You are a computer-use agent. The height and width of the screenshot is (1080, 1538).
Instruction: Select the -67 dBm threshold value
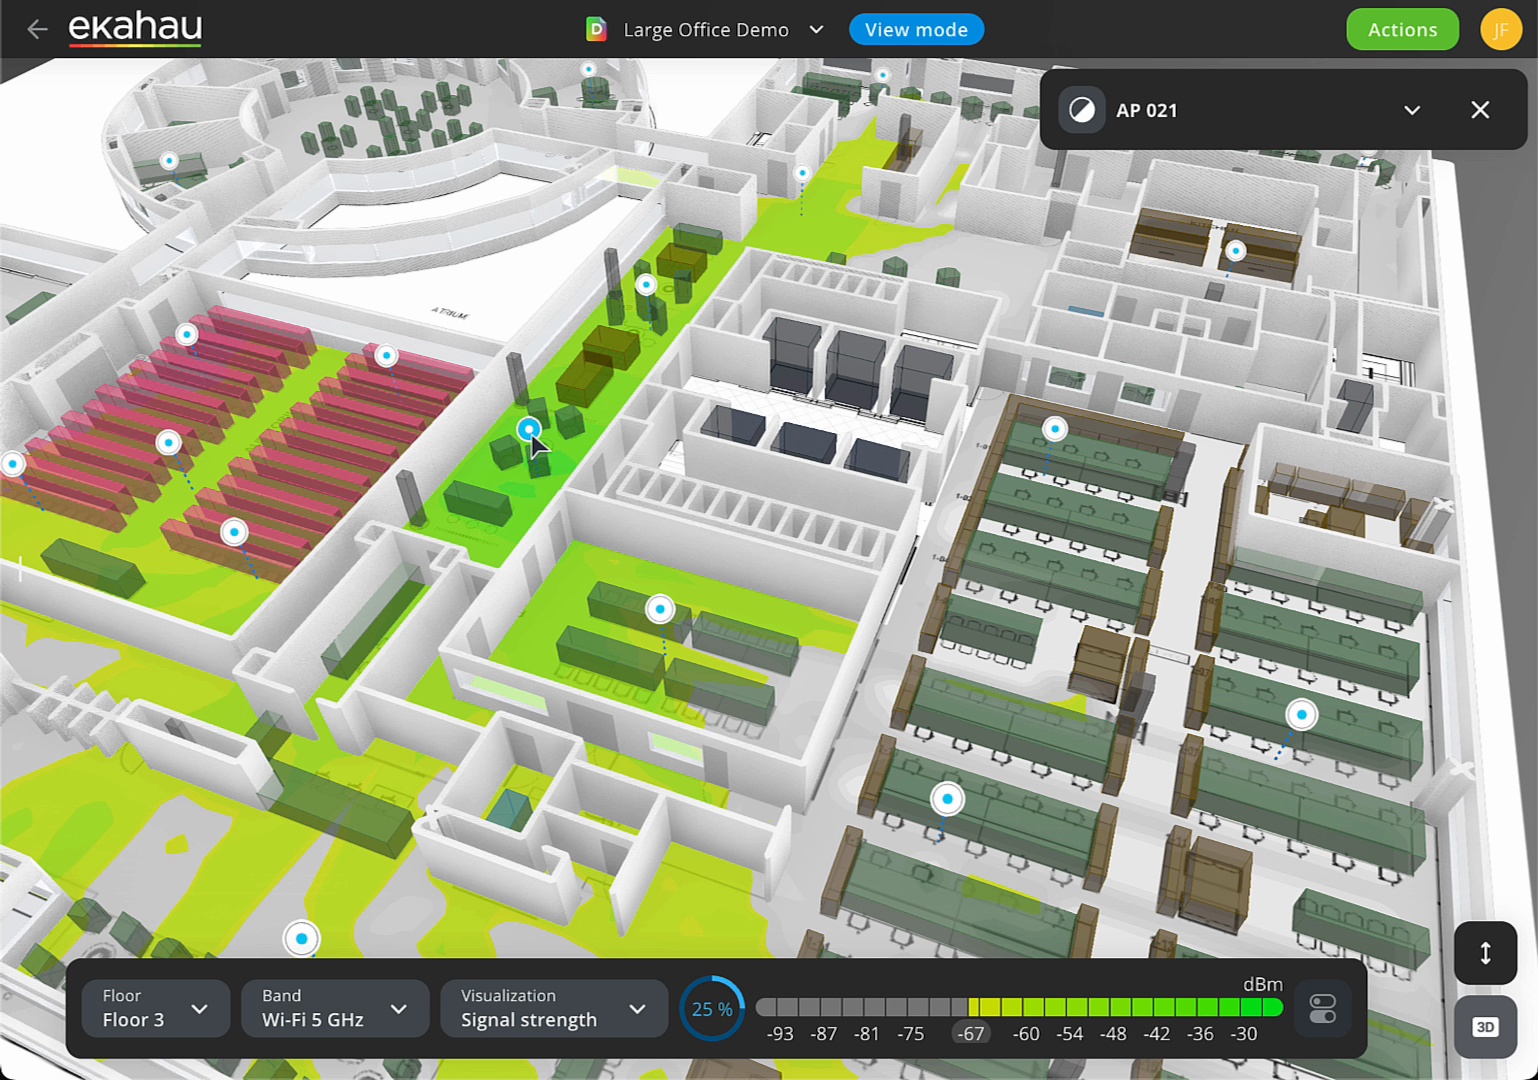970,1034
